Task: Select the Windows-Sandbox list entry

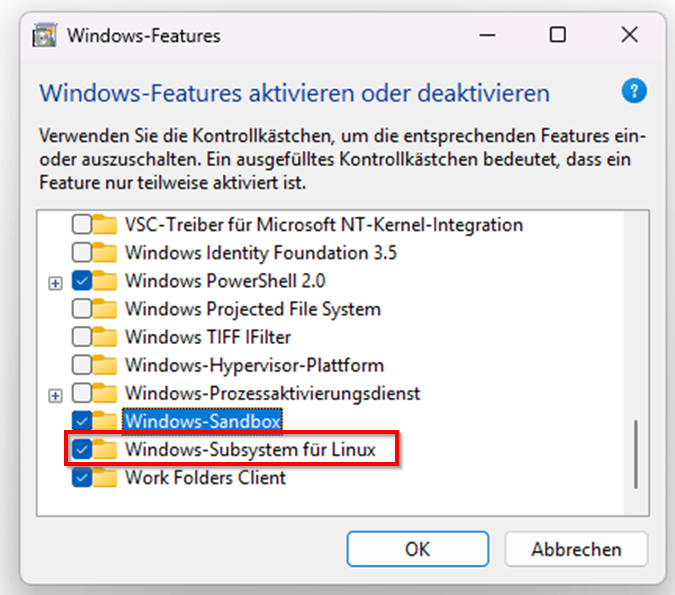Action: (x=202, y=421)
